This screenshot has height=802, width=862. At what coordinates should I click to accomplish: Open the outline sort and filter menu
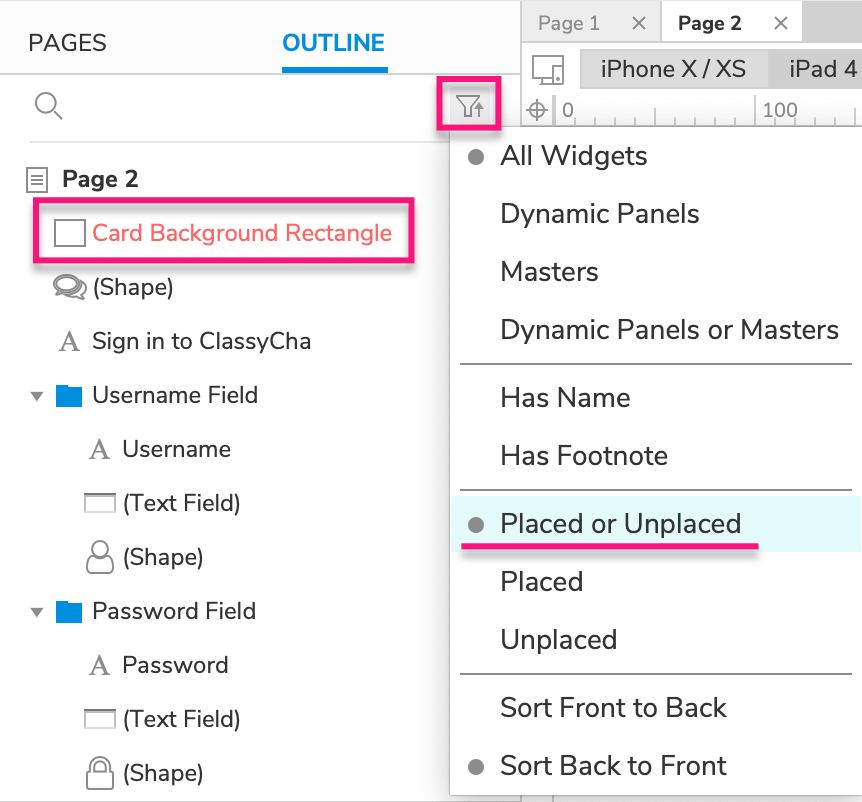[469, 104]
